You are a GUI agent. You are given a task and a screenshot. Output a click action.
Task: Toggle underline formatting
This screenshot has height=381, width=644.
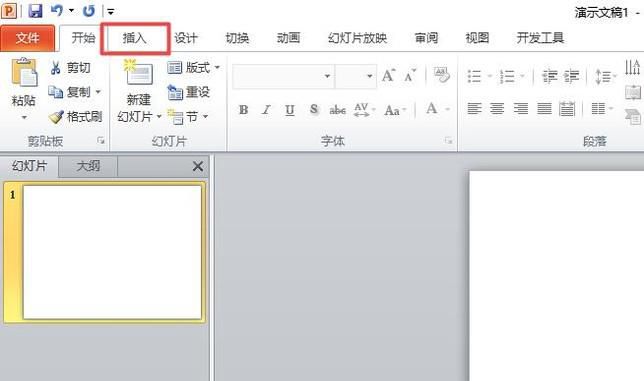tap(290, 110)
